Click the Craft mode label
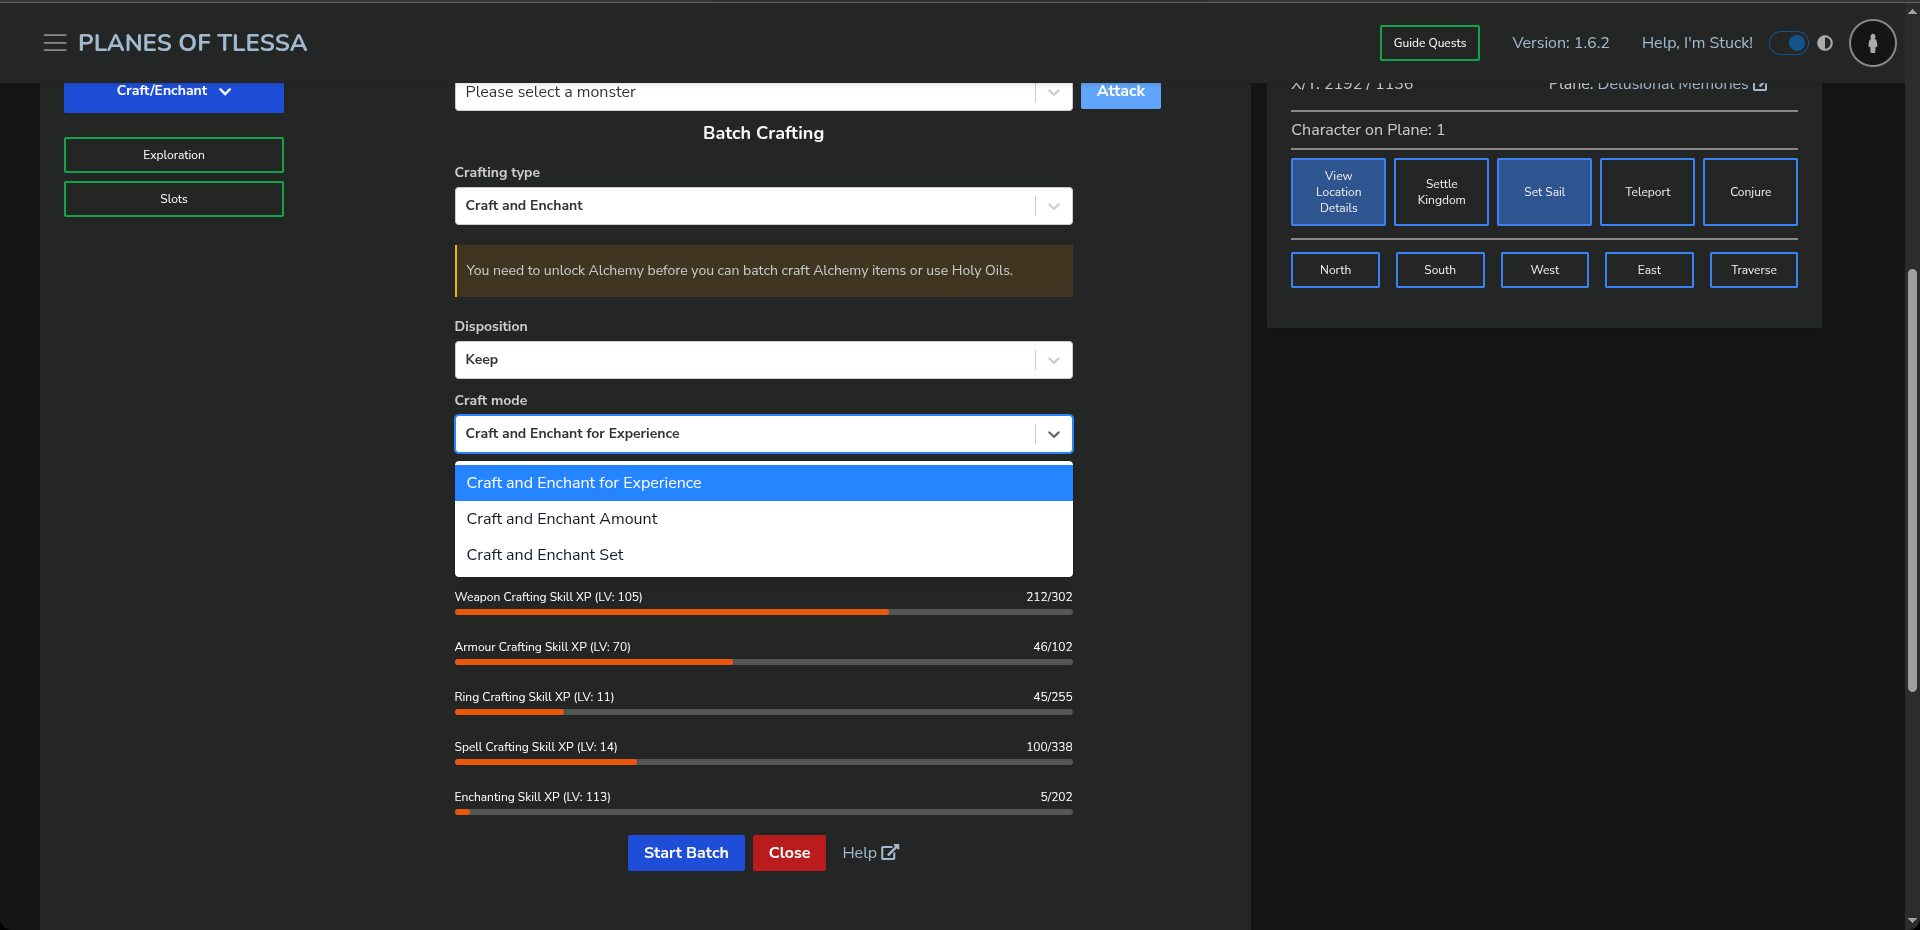 491,400
